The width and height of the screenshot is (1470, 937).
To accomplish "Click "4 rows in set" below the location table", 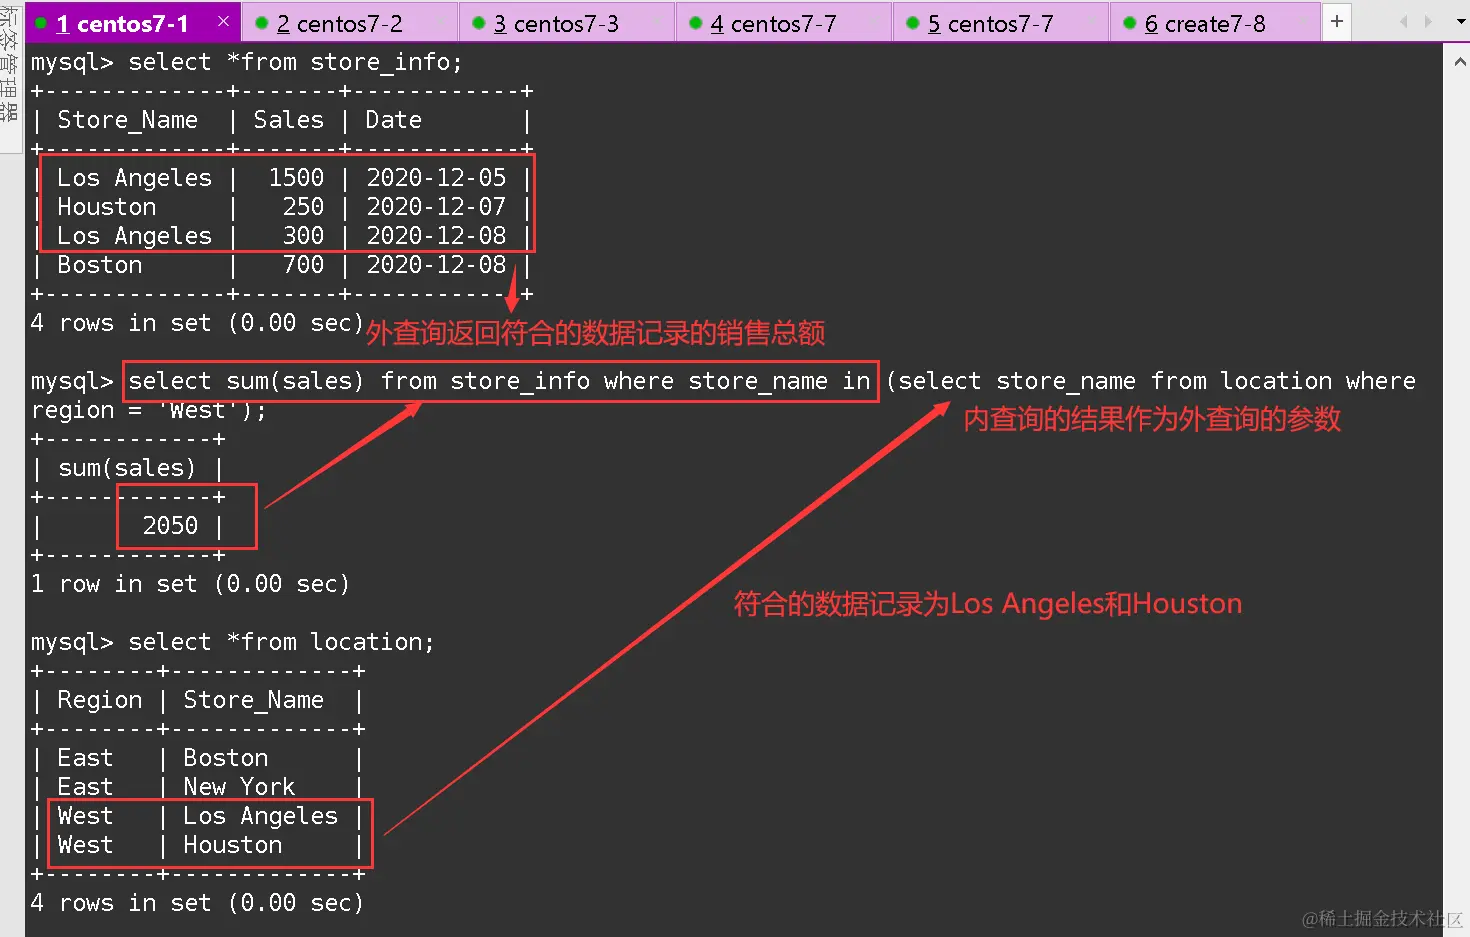I will 121,903.
